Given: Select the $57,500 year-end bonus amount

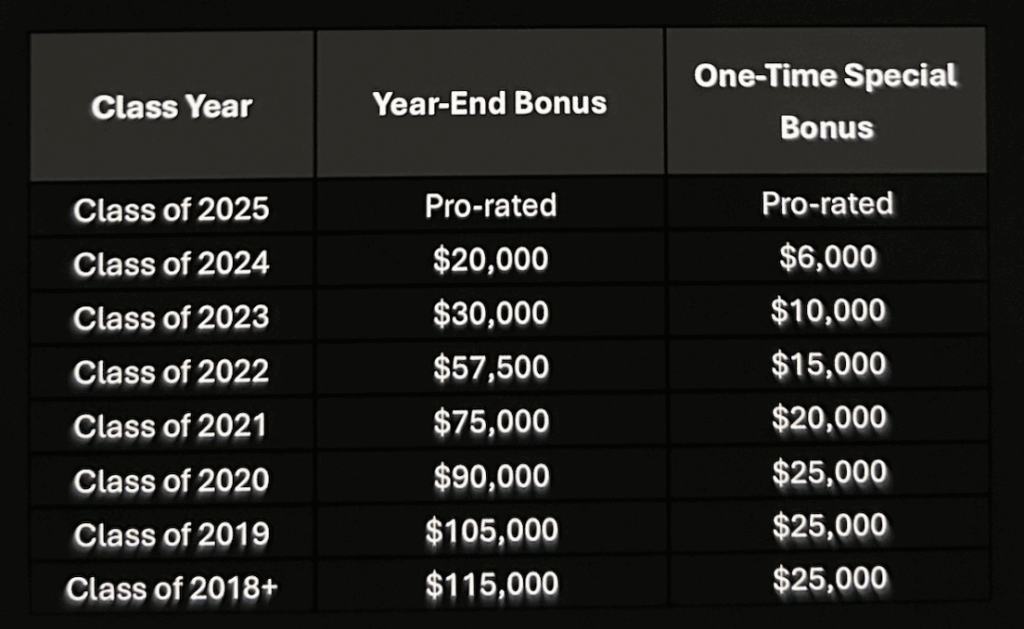Looking at the screenshot, I should [490, 368].
